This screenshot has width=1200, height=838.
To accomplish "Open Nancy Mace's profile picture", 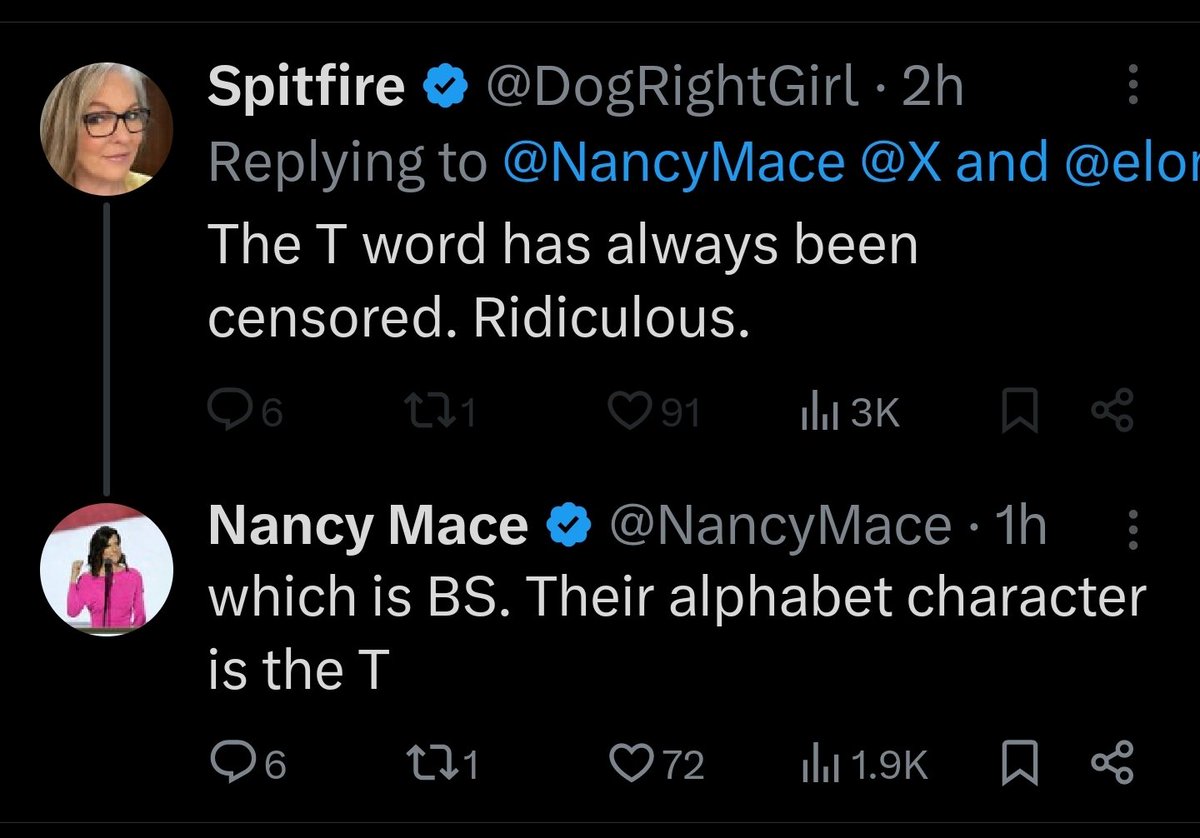I will click(106, 570).
